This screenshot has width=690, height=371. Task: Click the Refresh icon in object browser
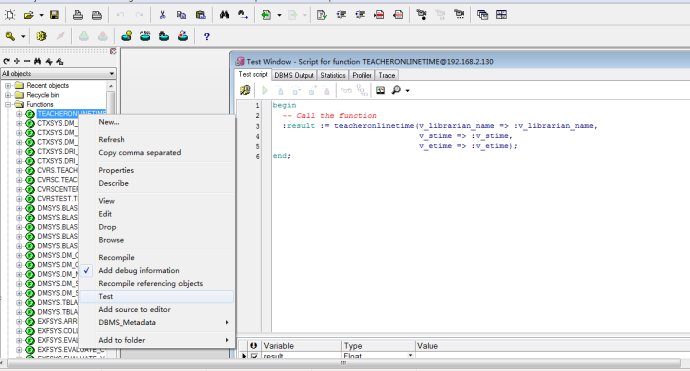coord(6,62)
